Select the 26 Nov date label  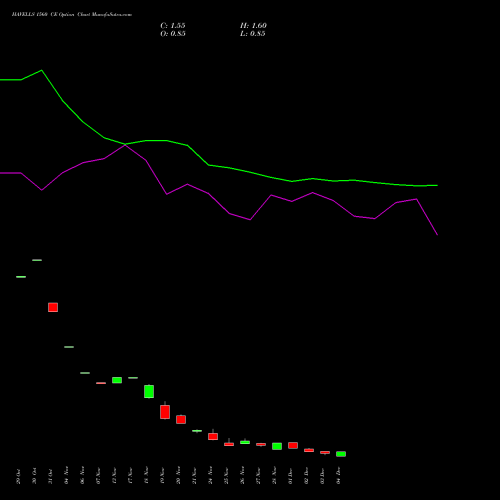point(242,475)
